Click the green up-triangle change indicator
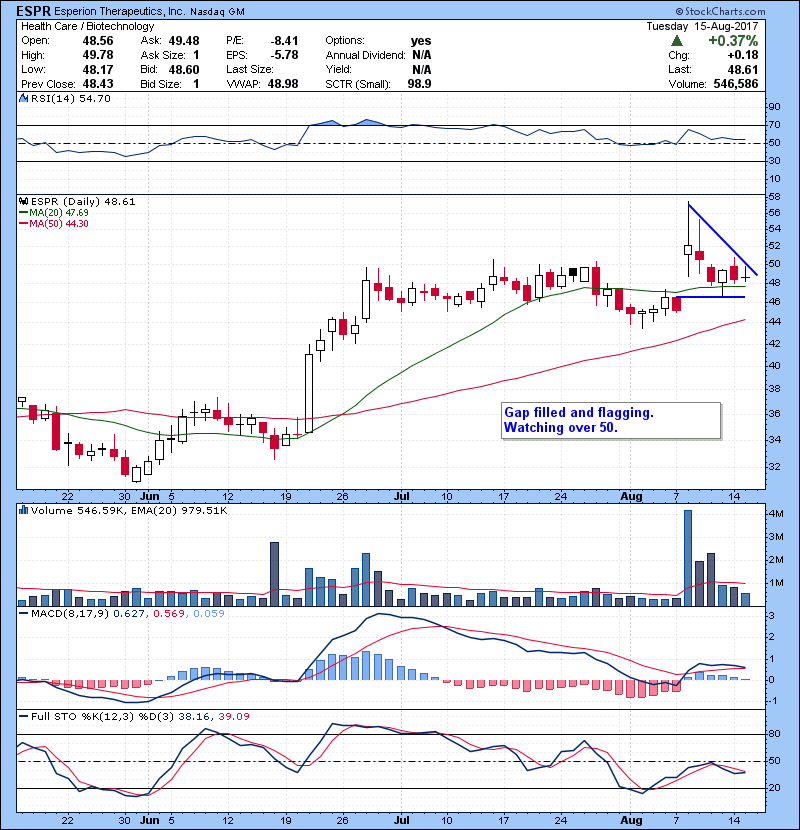Viewport: 800px width, 830px height. click(x=676, y=41)
